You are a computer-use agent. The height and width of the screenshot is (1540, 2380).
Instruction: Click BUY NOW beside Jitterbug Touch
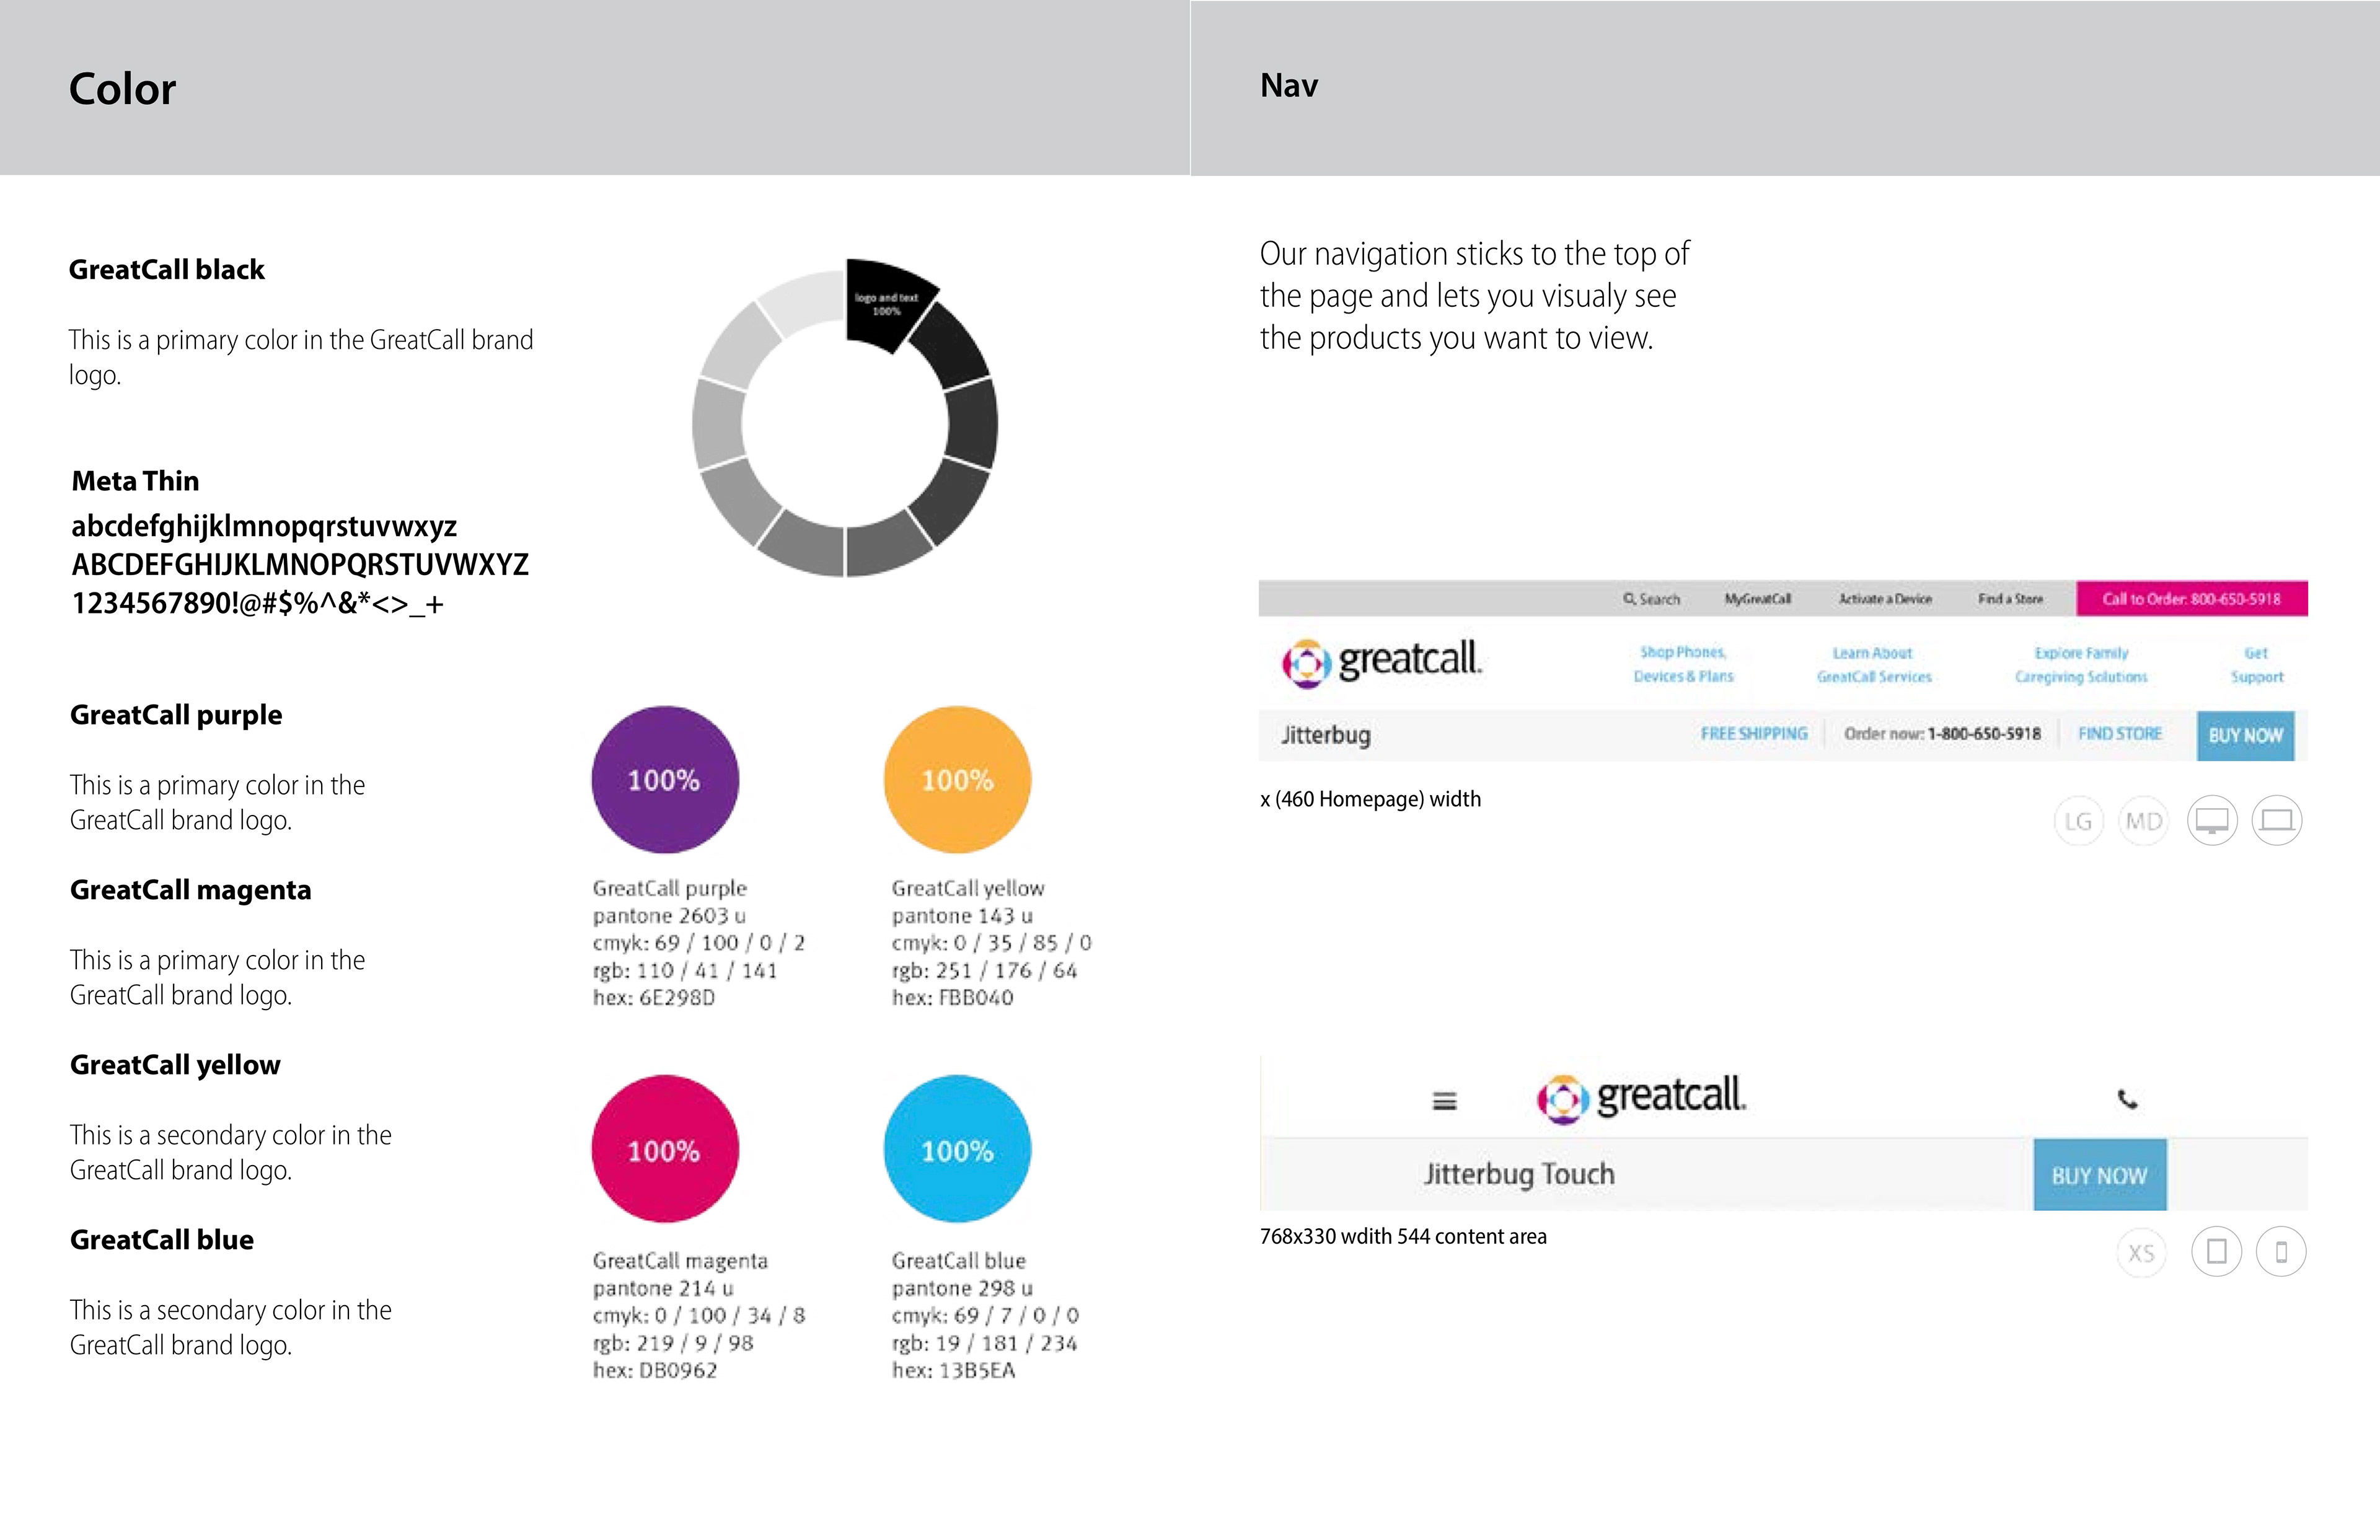(2099, 1175)
